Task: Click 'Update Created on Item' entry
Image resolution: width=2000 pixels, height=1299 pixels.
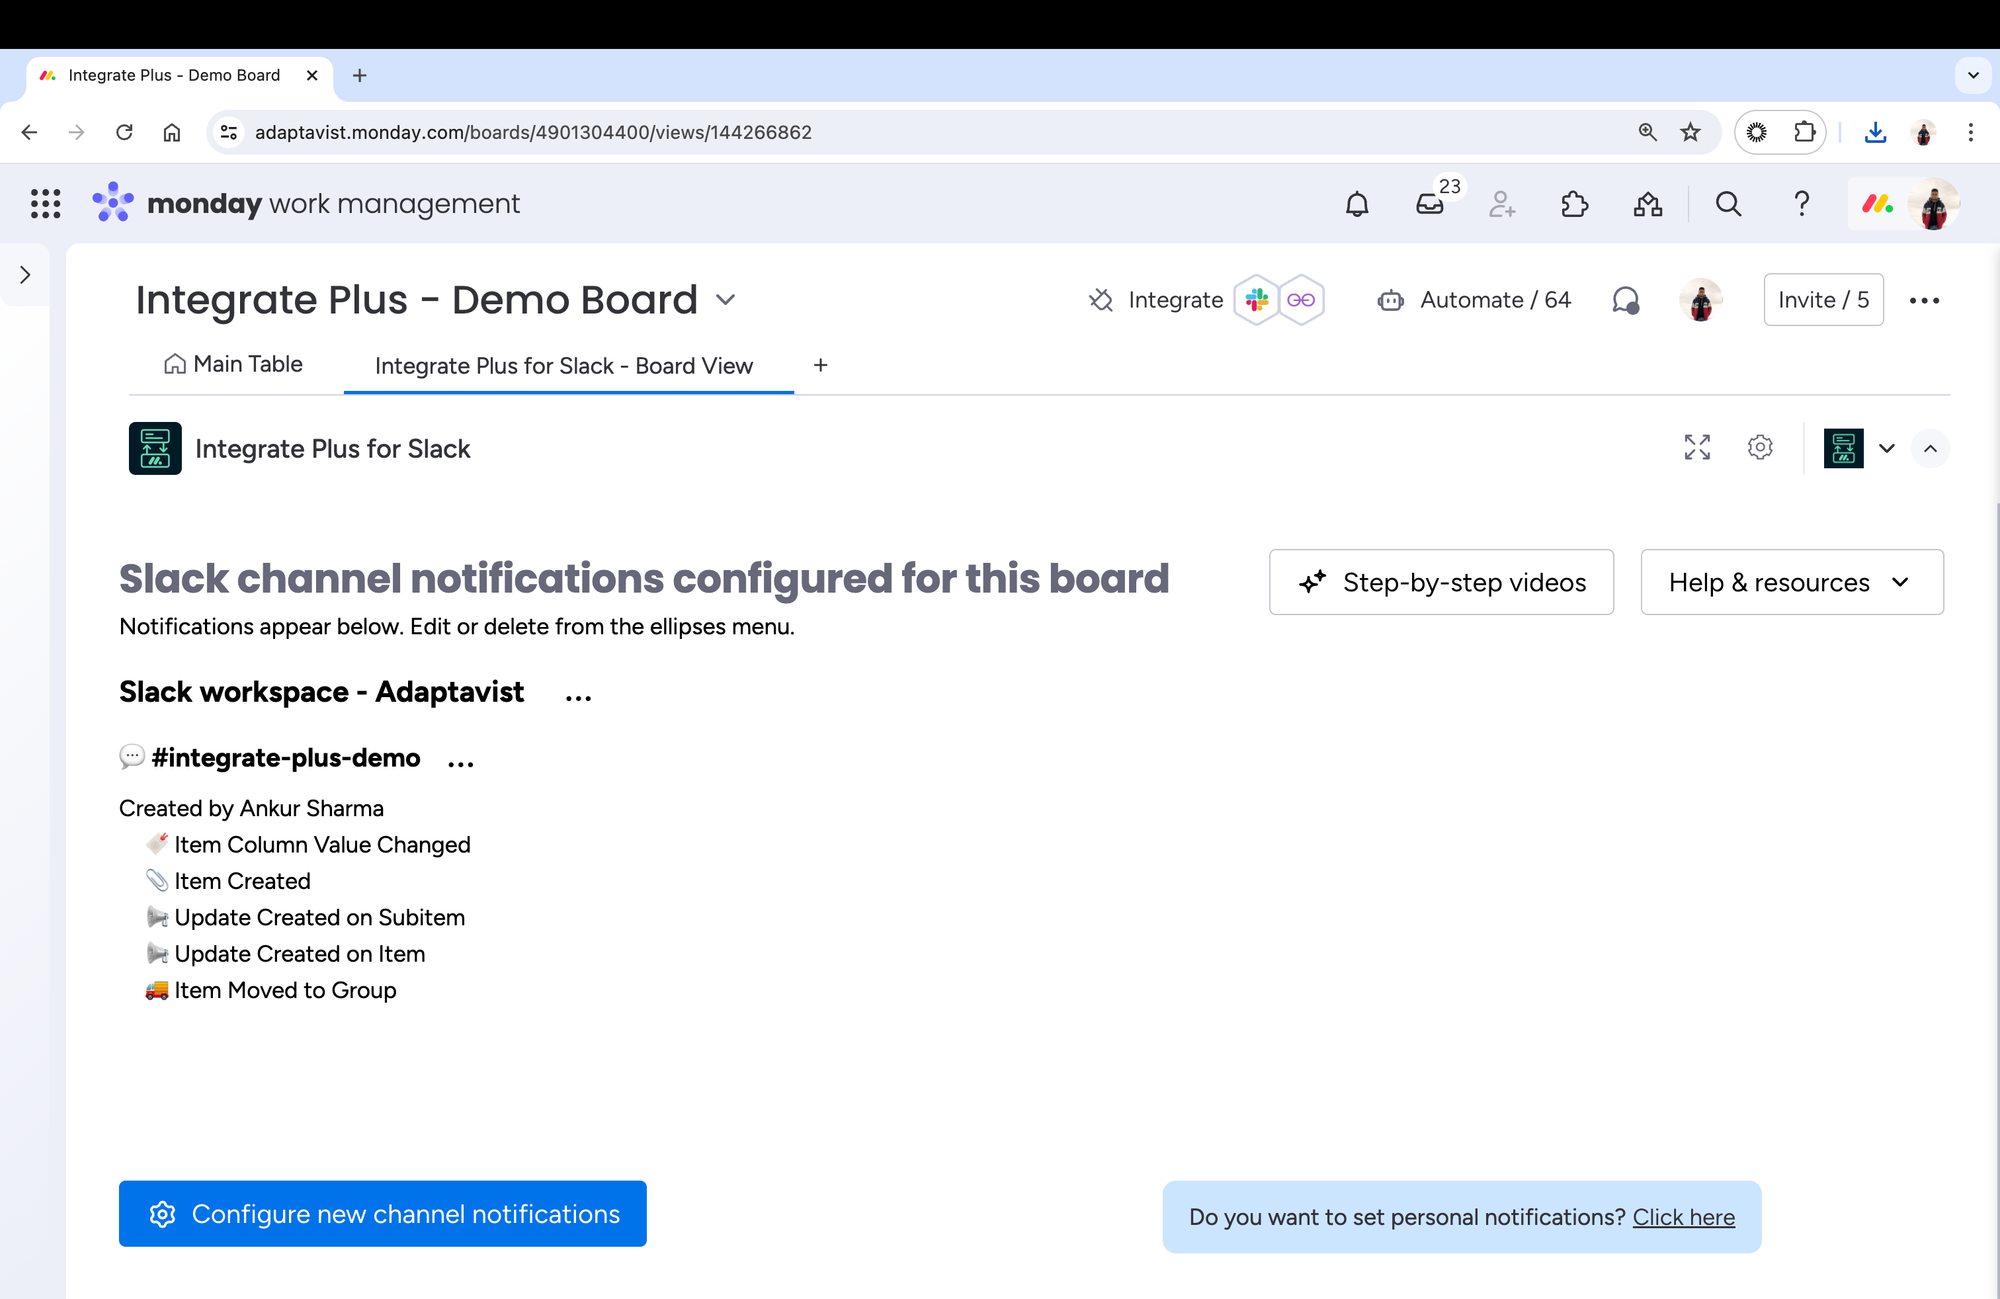Action: pyautogui.click(x=300, y=954)
